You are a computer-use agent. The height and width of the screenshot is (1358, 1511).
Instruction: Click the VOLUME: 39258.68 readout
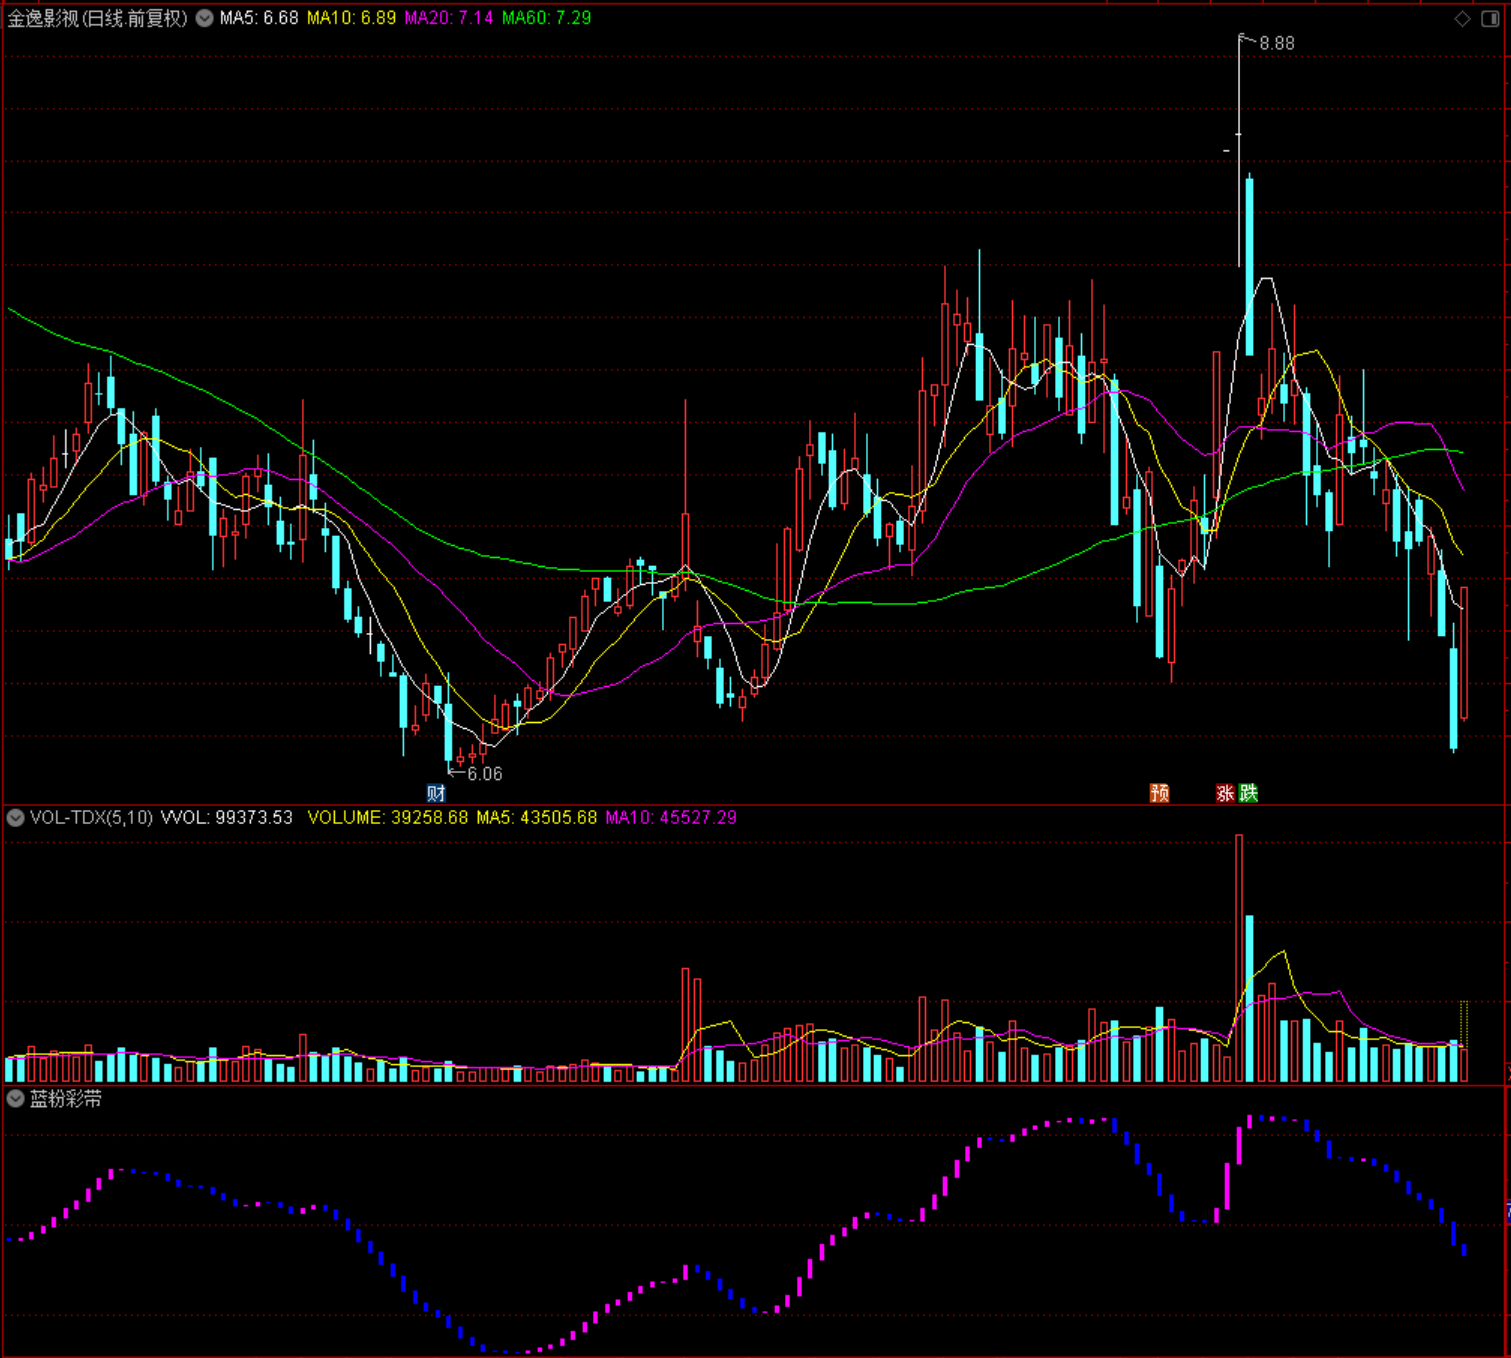pos(387,817)
